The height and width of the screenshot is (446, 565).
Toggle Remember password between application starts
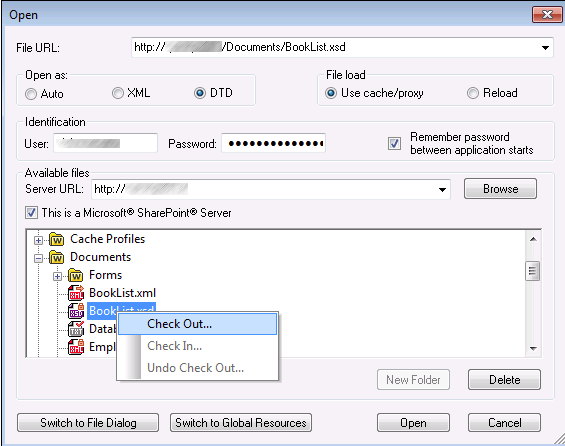tap(394, 143)
